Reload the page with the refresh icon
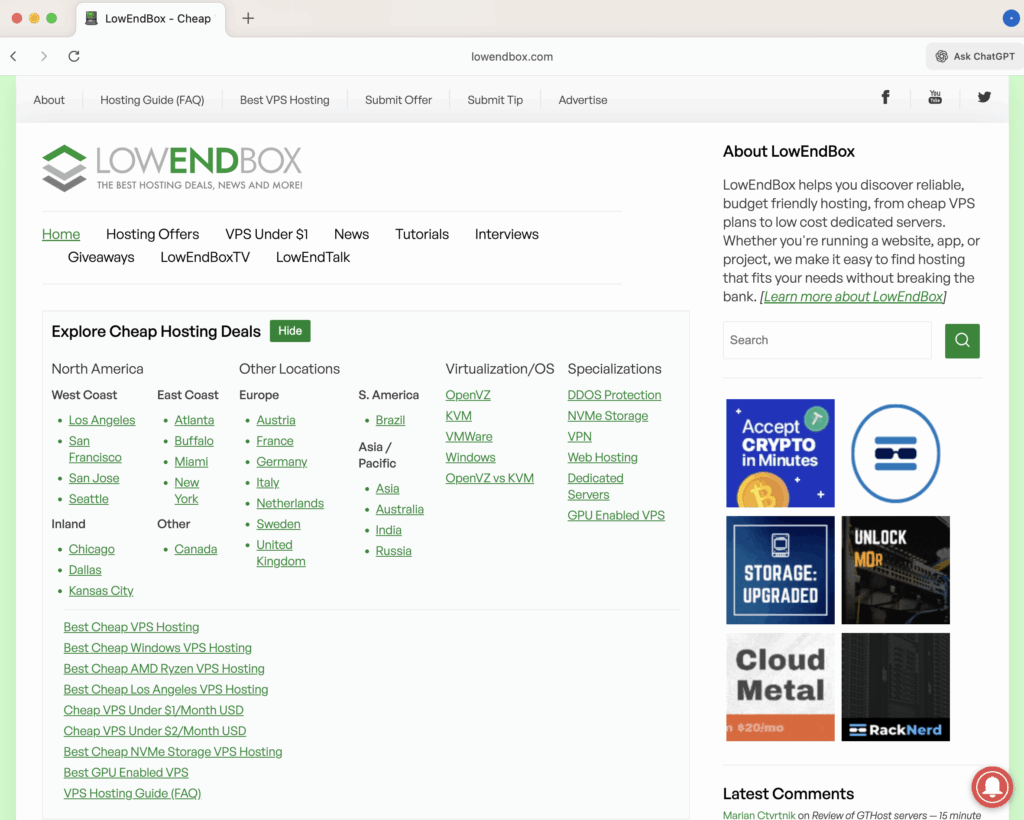Viewport: 1024px width, 820px height. tap(73, 56)
